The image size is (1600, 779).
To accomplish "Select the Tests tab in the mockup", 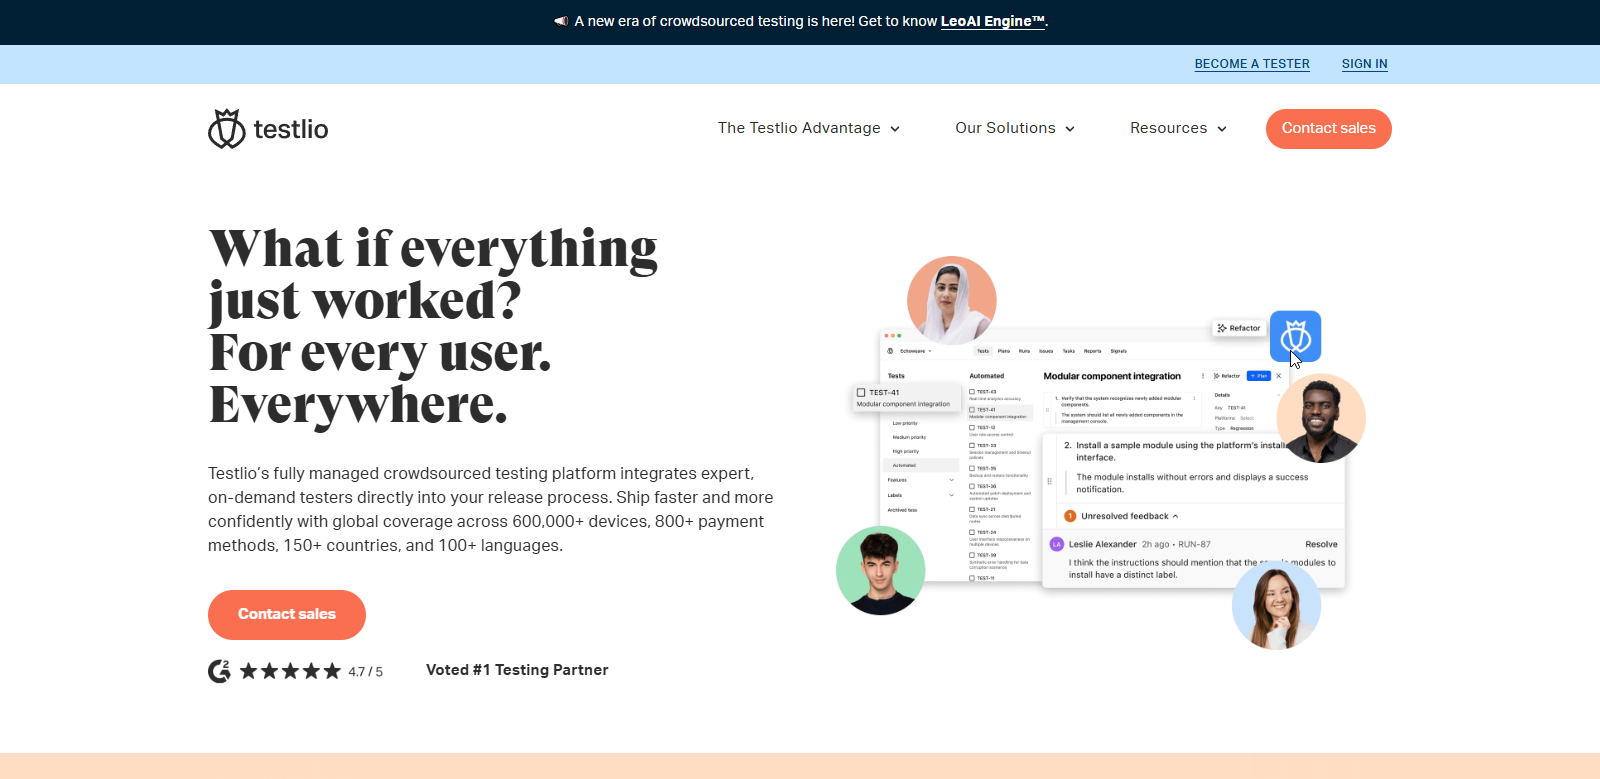I will click(x=983, y=351).
